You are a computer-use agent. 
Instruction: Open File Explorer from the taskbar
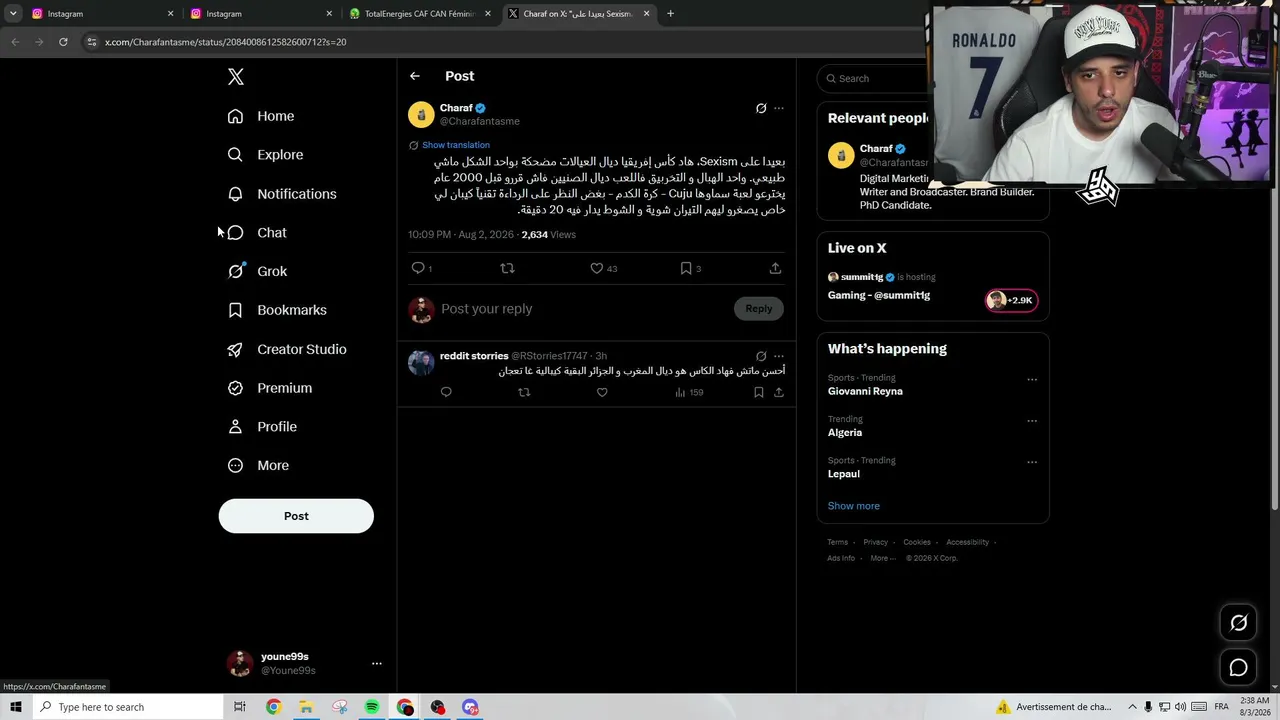point(306,707)
